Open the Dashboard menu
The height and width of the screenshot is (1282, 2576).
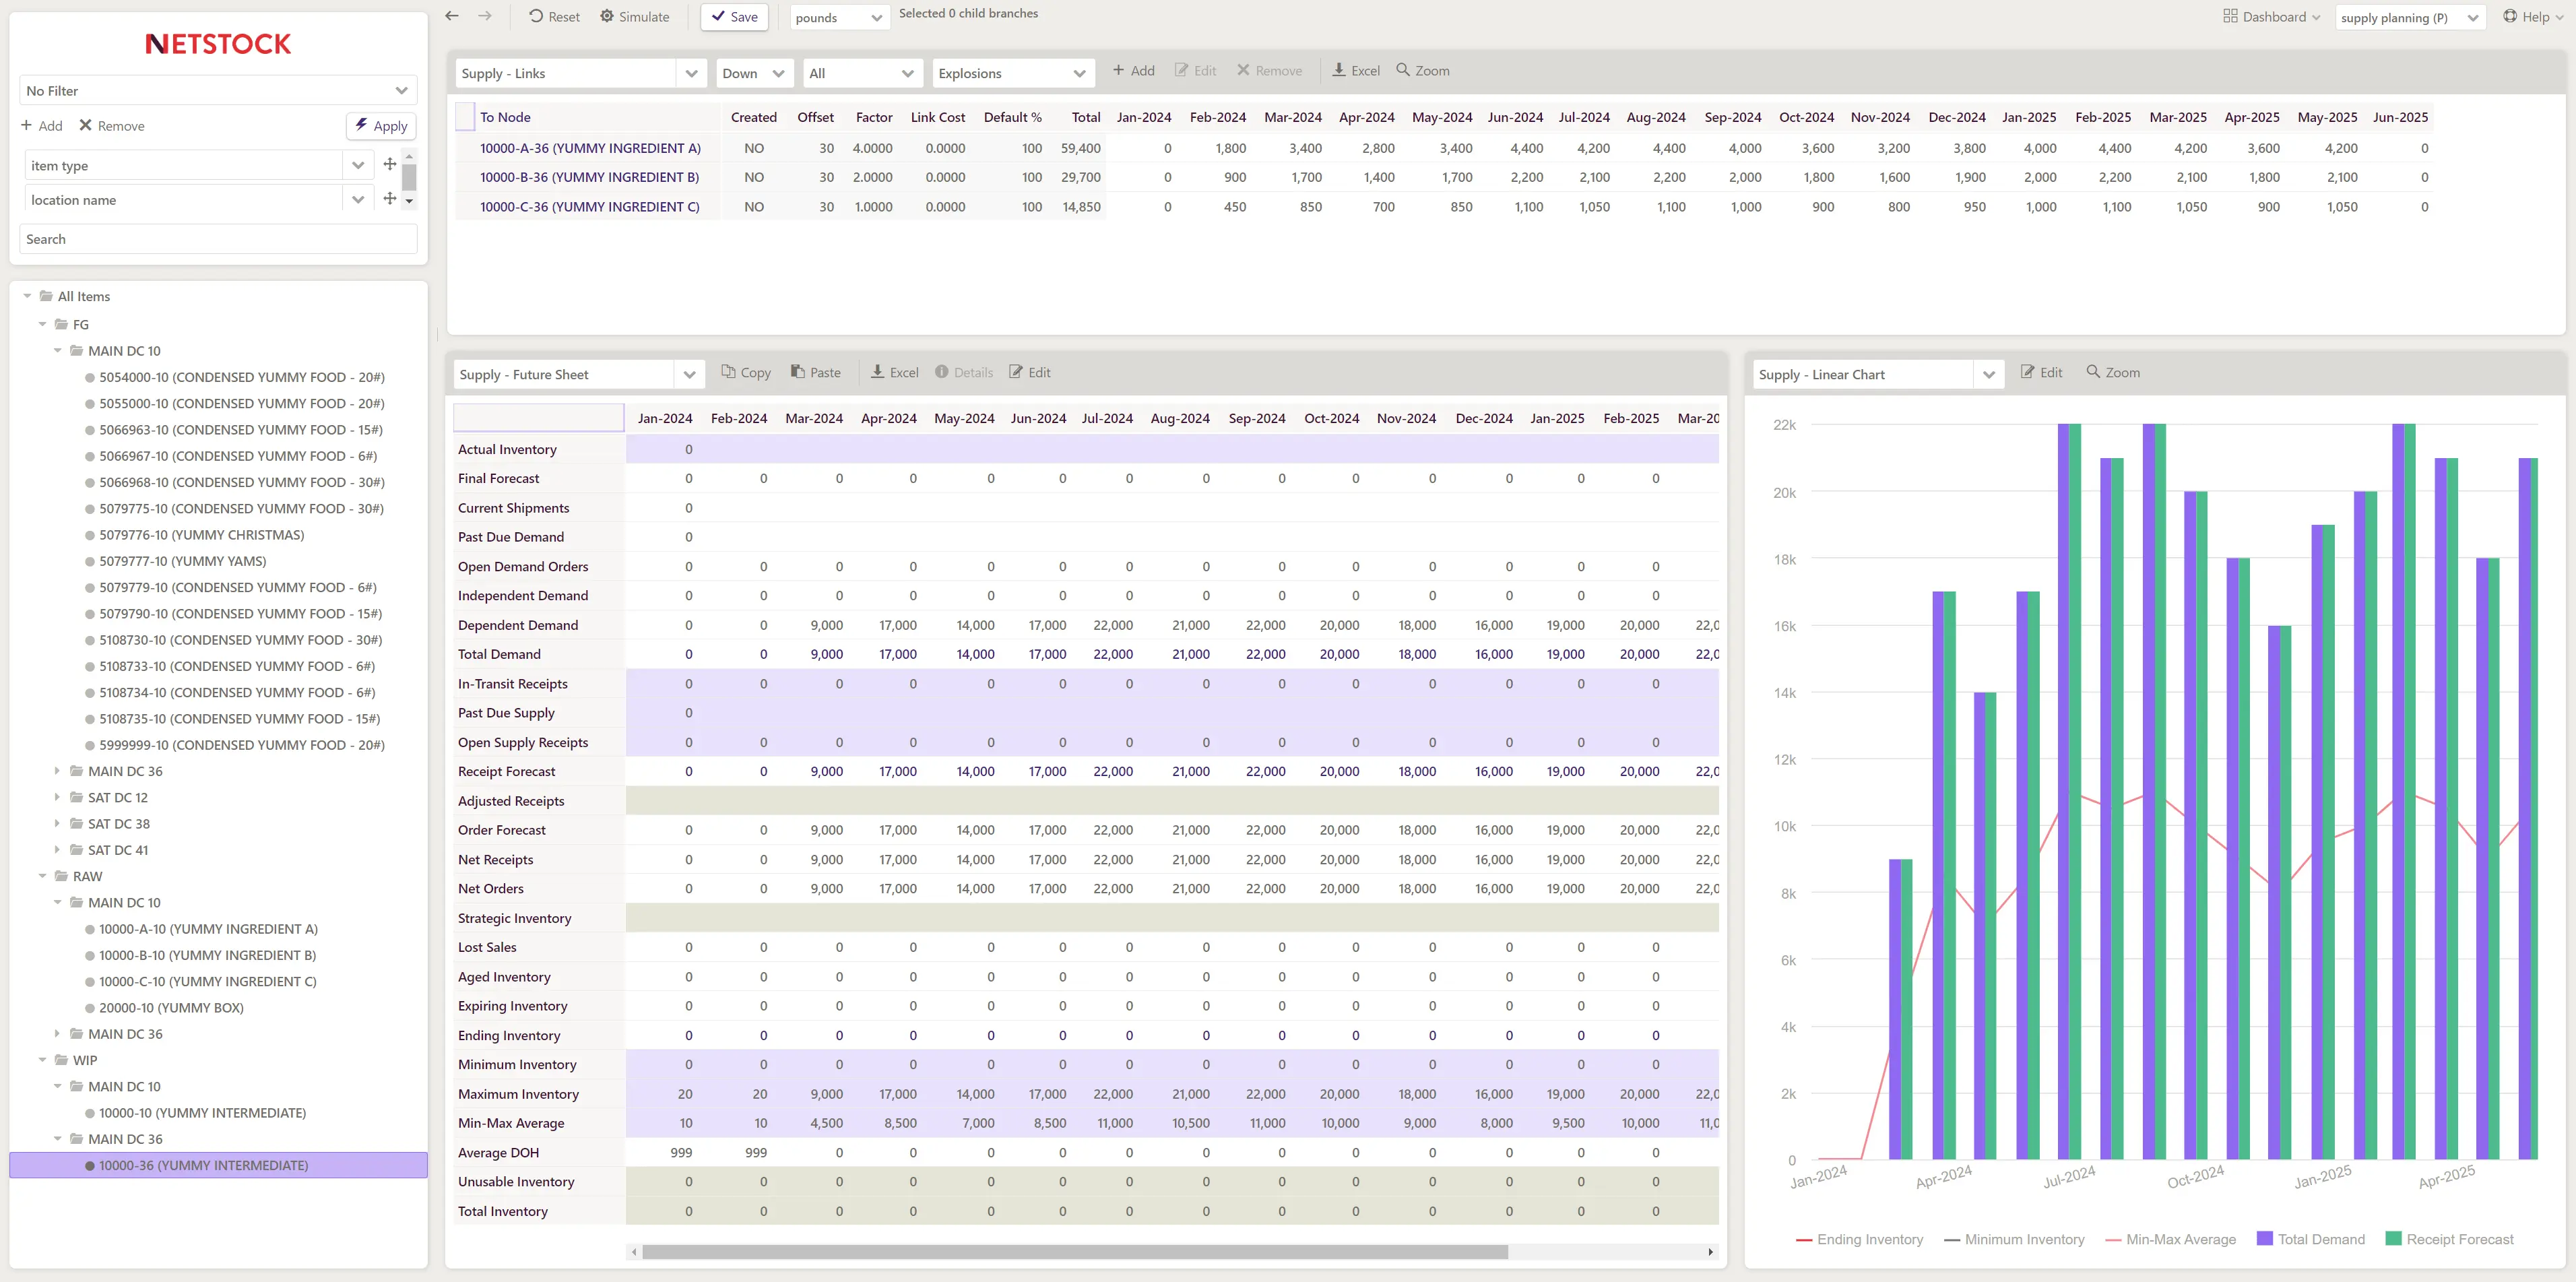click(x=2271, y=16)
